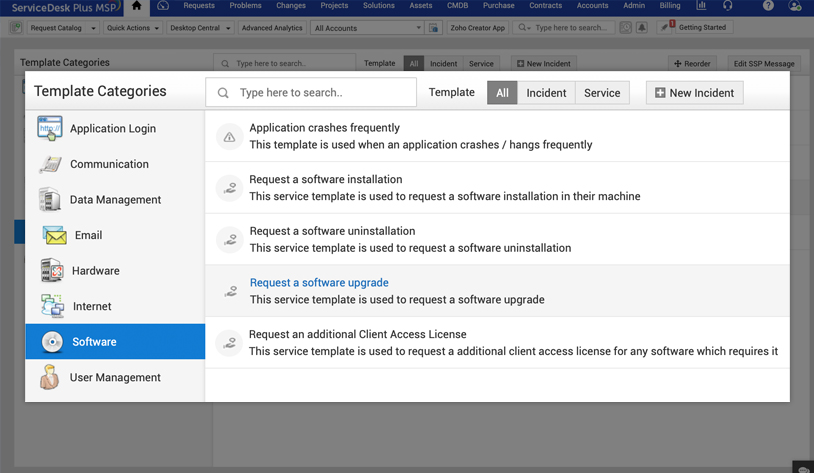Select the Internet category icon
The image size is (814, 473).
pyautogui.click(x=52, y=306)
